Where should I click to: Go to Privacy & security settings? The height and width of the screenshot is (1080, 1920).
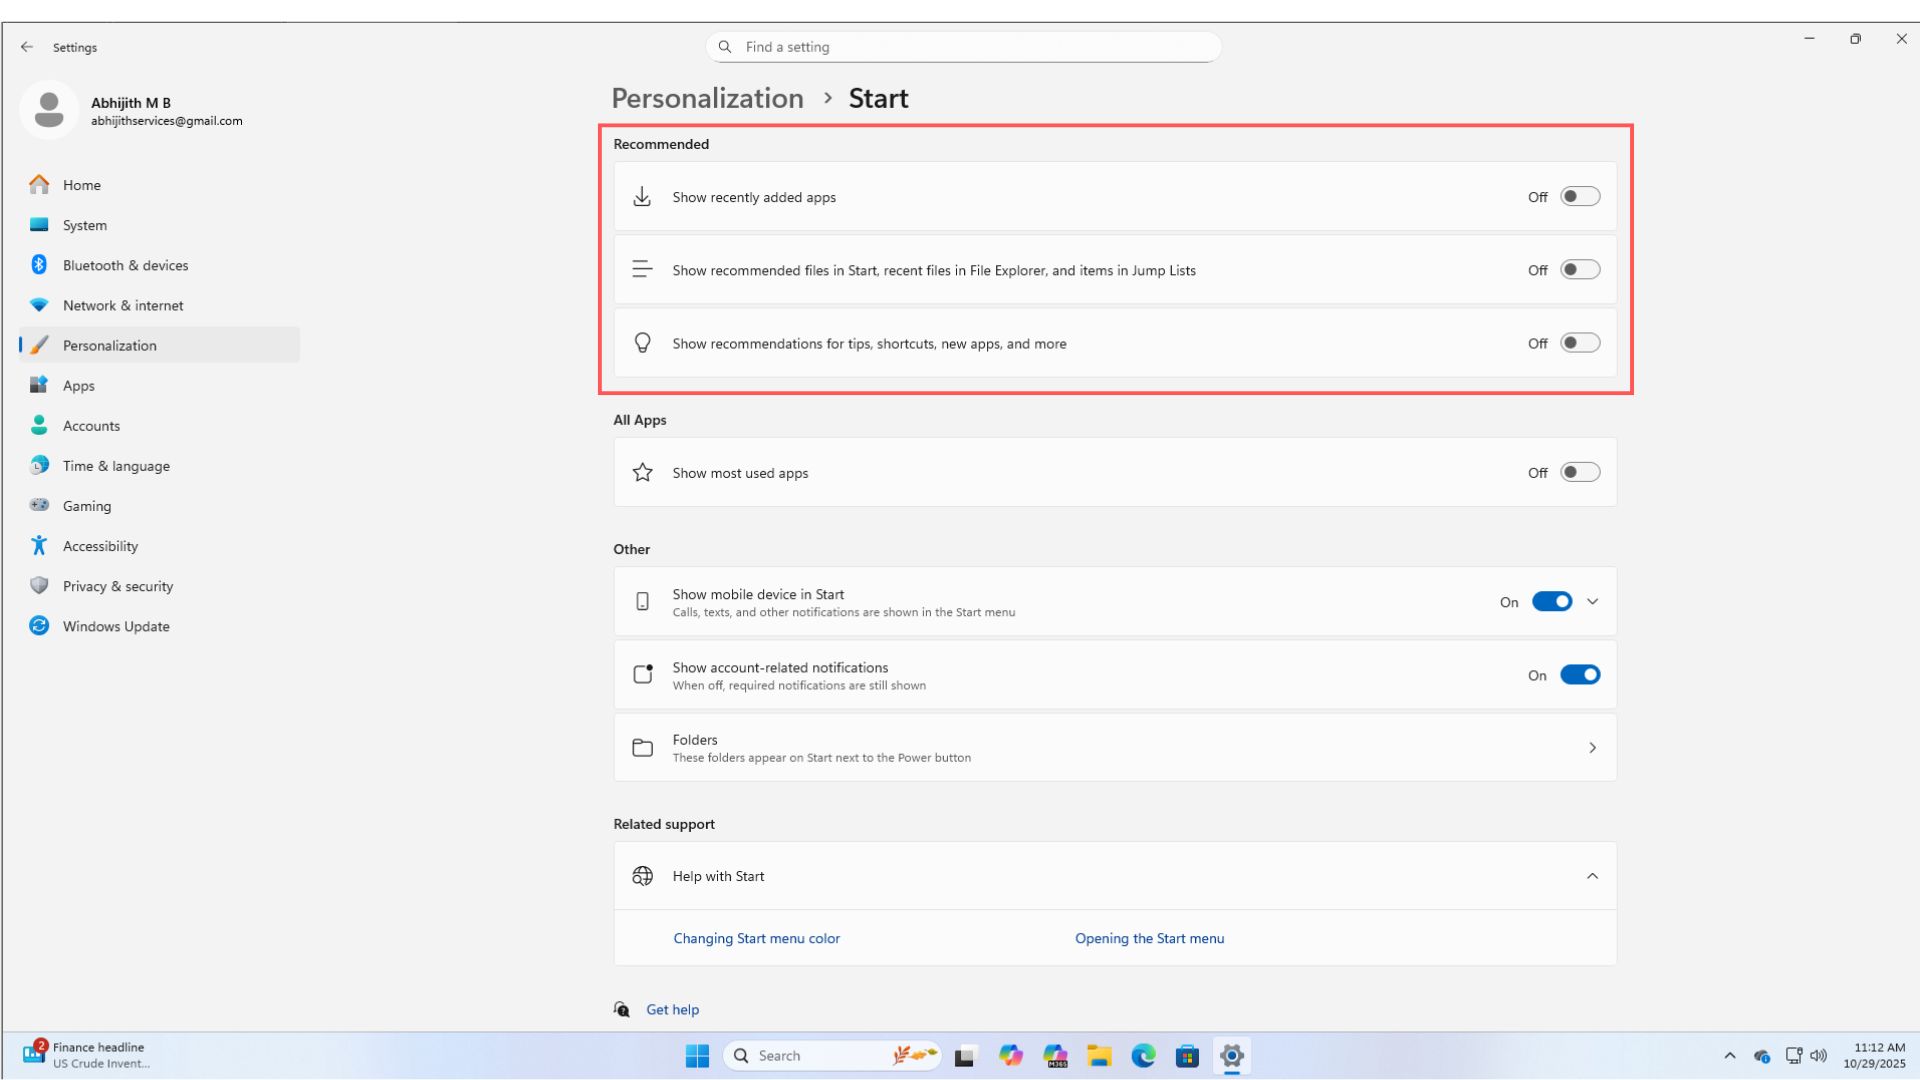pyautogui.click(x=118, y=586)
